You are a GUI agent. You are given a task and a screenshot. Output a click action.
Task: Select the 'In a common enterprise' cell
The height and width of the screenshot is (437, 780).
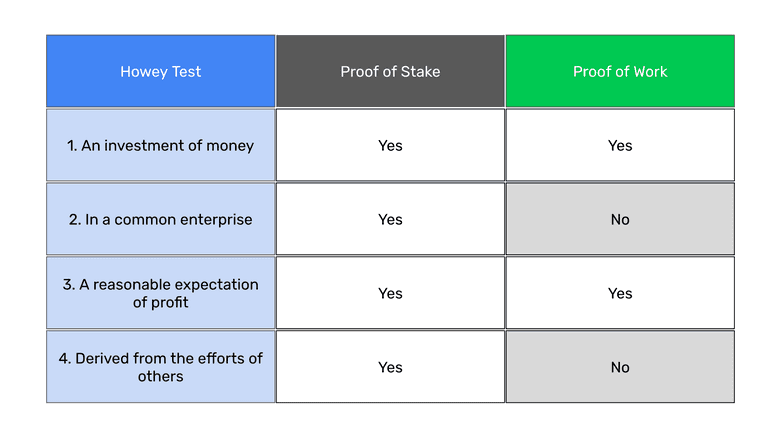click(160, 219)
